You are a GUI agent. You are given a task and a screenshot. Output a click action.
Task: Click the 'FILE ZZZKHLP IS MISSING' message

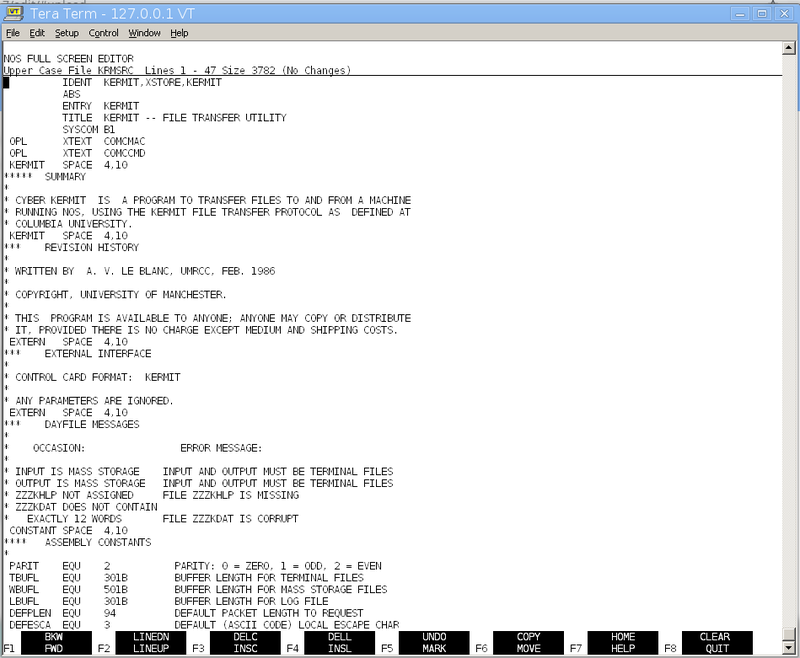point(231,495)
